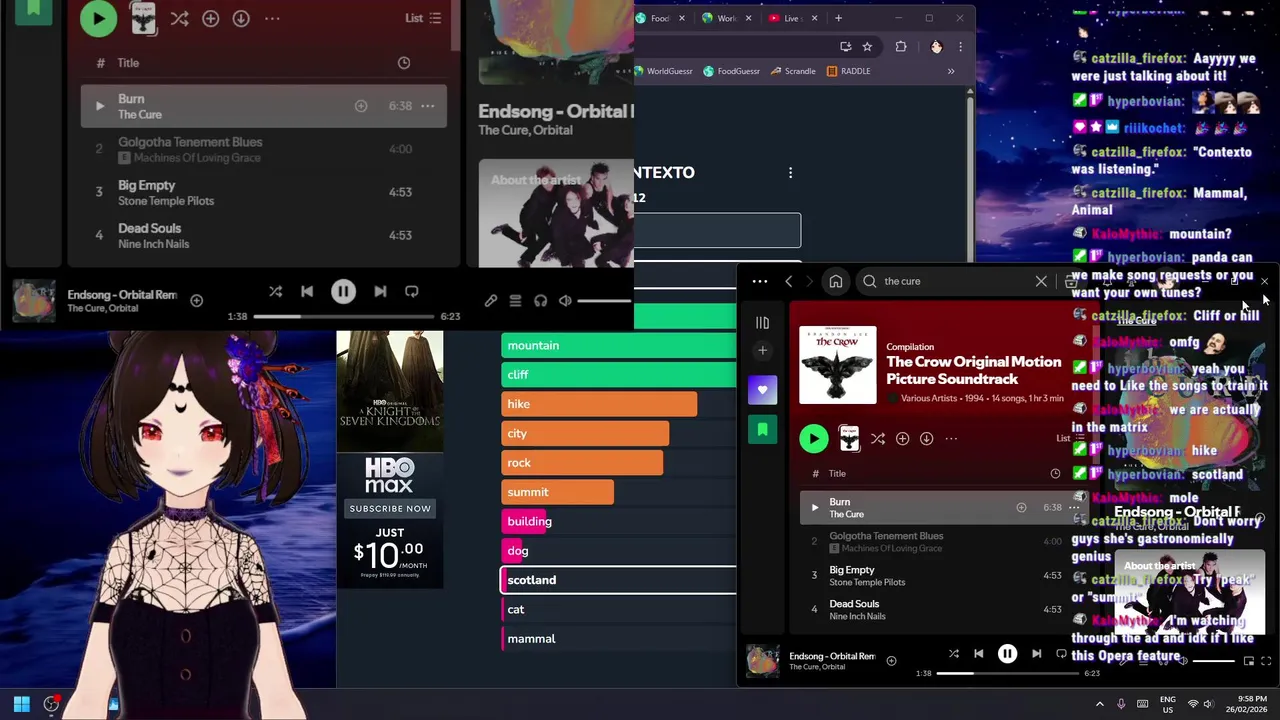Skip to next track in small Spotify player
This screenshot has width=1280, height=720.
pos(1036,654)
